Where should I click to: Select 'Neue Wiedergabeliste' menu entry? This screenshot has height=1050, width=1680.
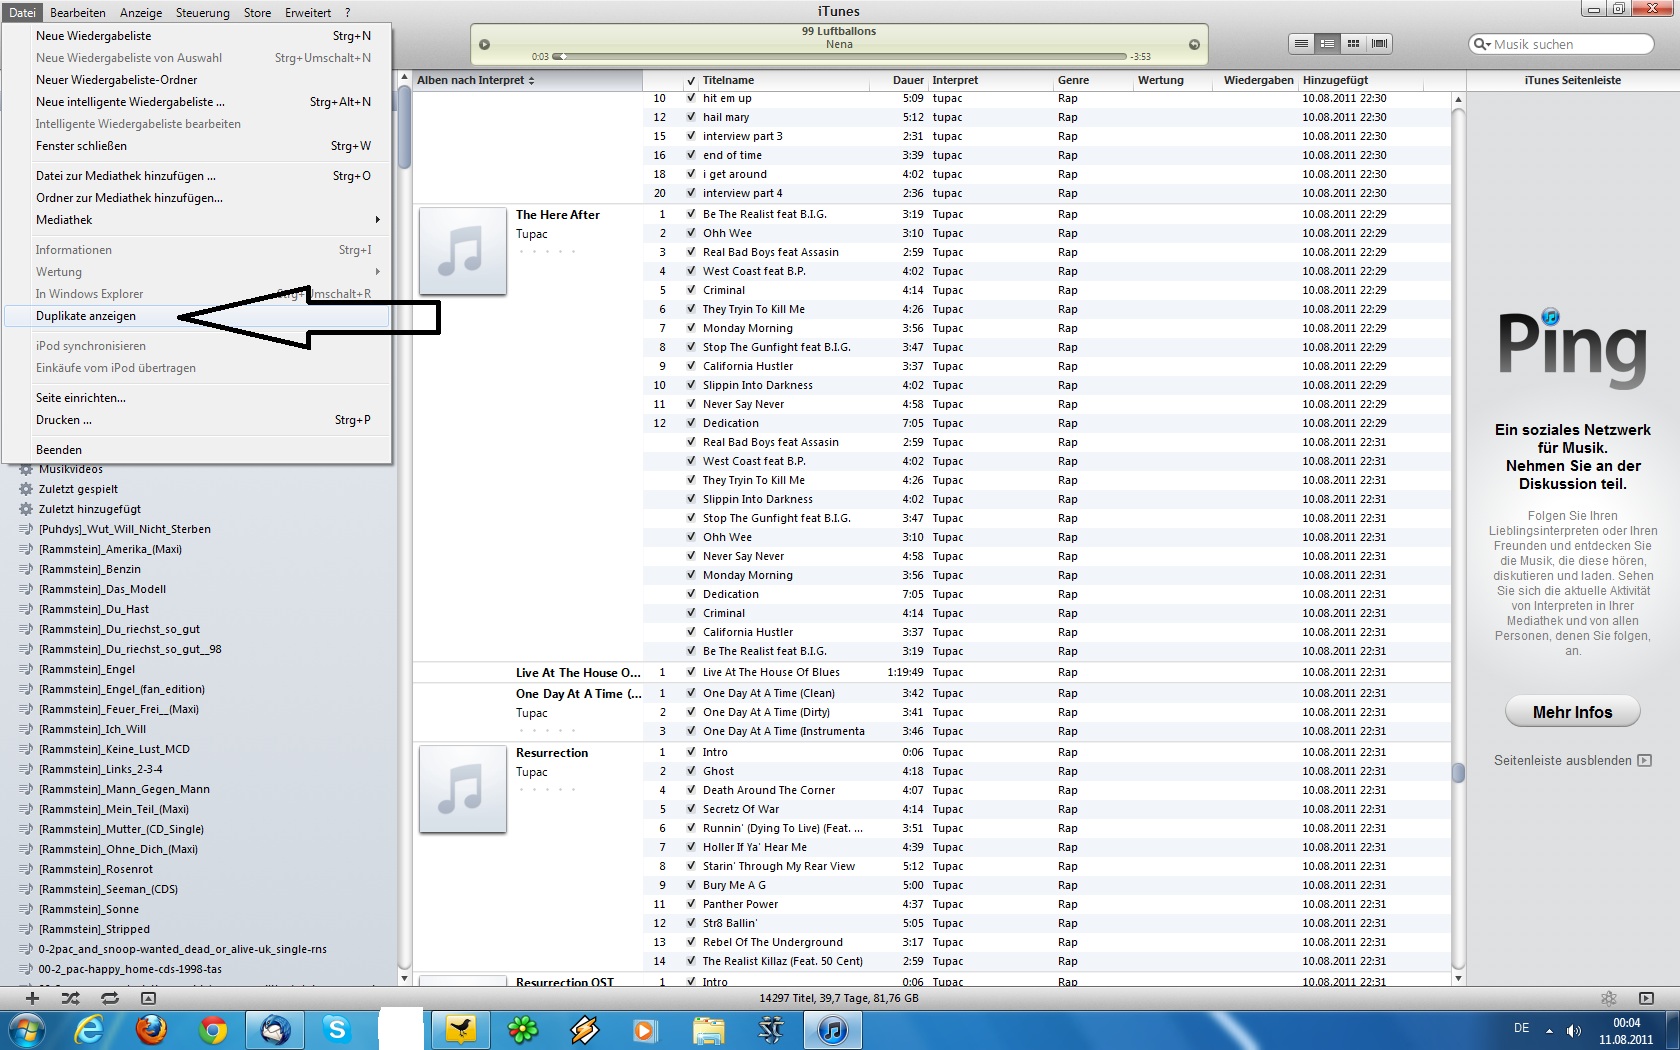tap(197, 36)
